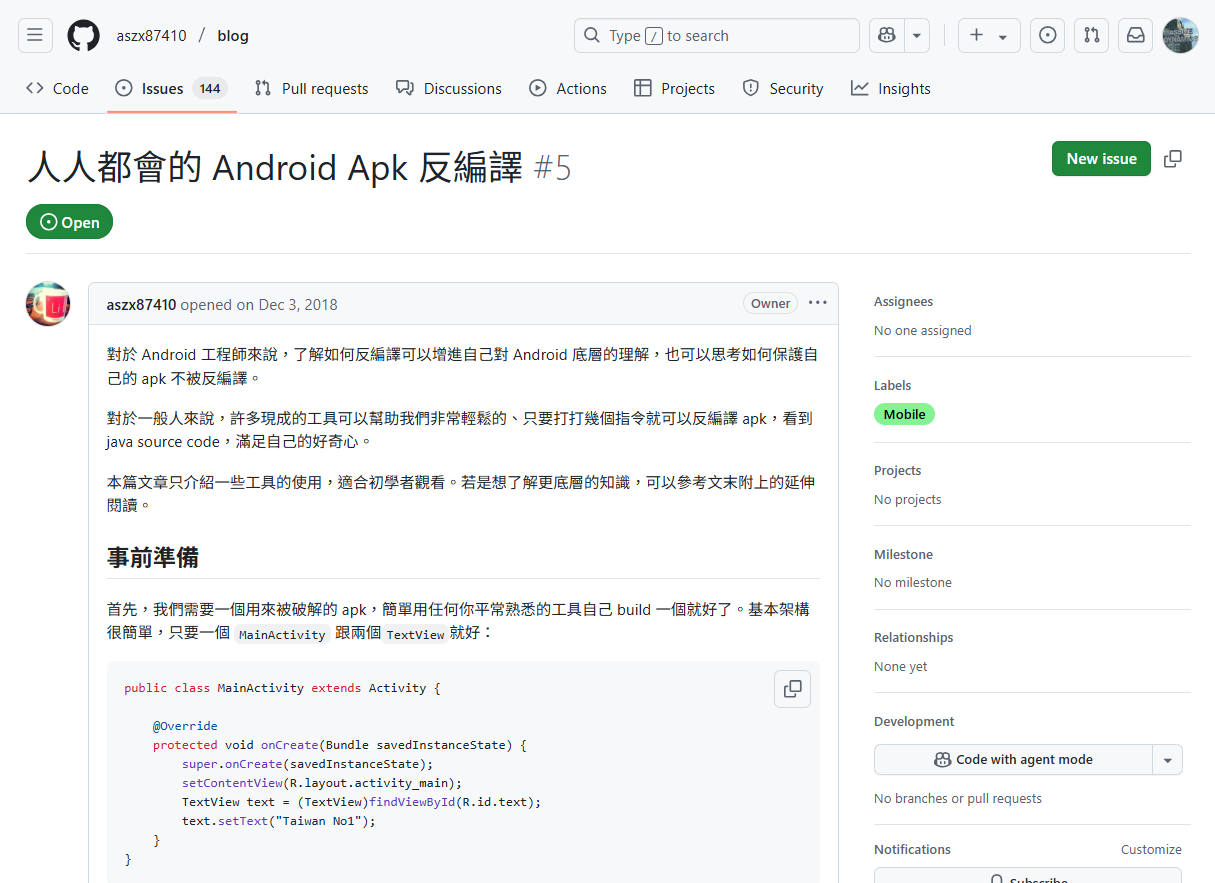Copy issue link icon beside New issue
1215x883 pixels.
1173,159
